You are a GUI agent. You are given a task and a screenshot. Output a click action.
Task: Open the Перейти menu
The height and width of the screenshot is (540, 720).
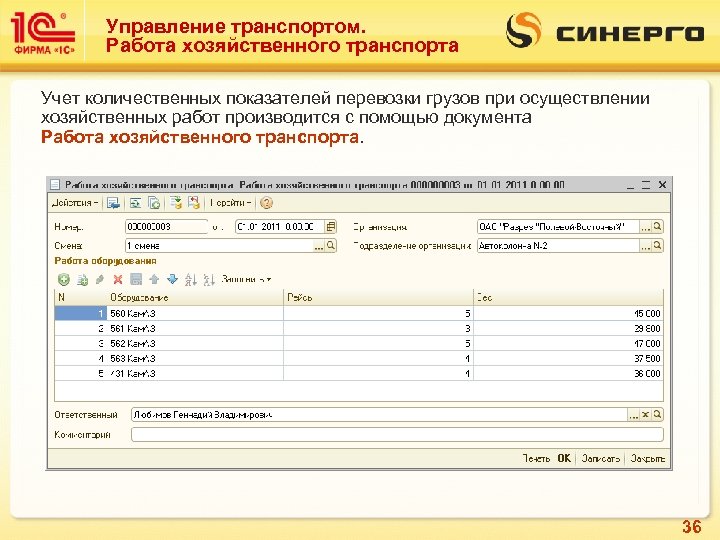pos(231,203)
